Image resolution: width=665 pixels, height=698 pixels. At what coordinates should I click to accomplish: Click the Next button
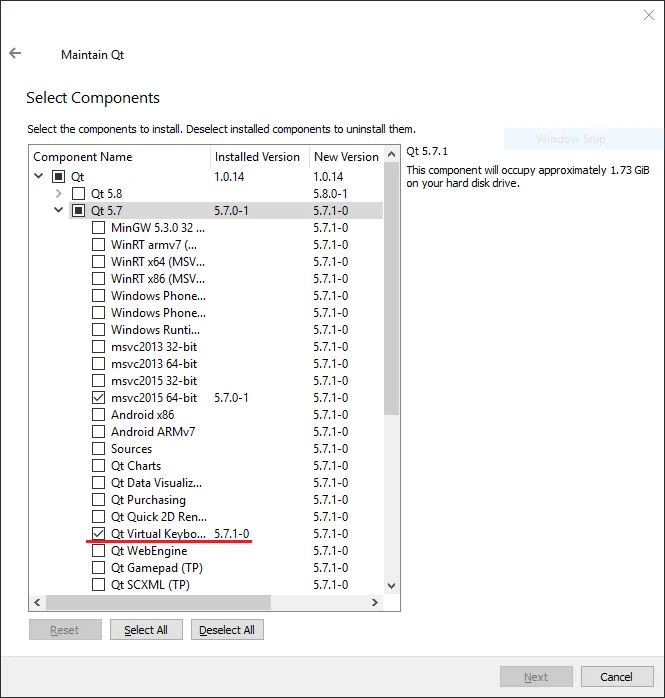coord(536,677)
